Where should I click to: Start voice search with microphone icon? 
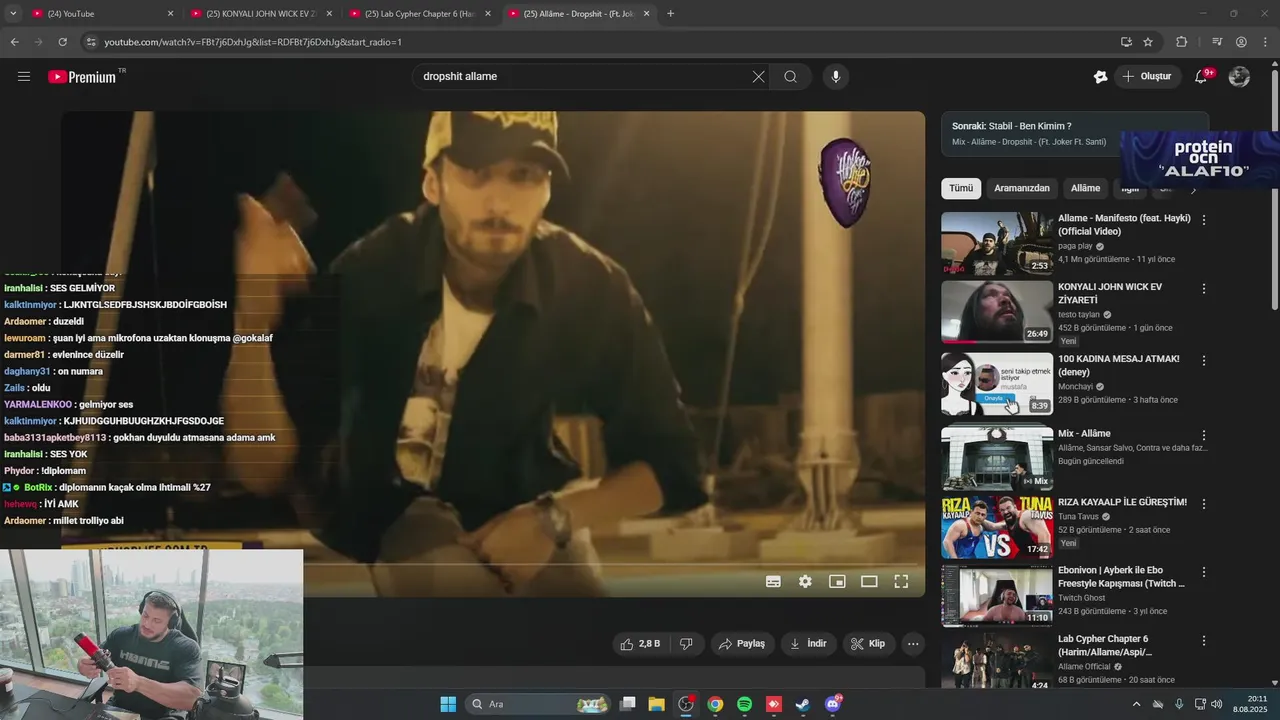(x=836, y=76)
